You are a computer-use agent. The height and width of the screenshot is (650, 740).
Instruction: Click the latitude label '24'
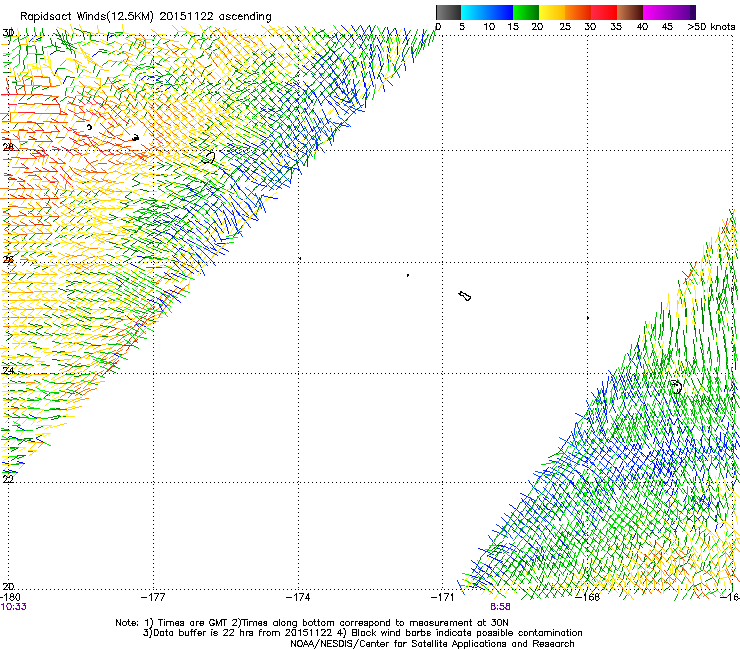pos(8,371)
